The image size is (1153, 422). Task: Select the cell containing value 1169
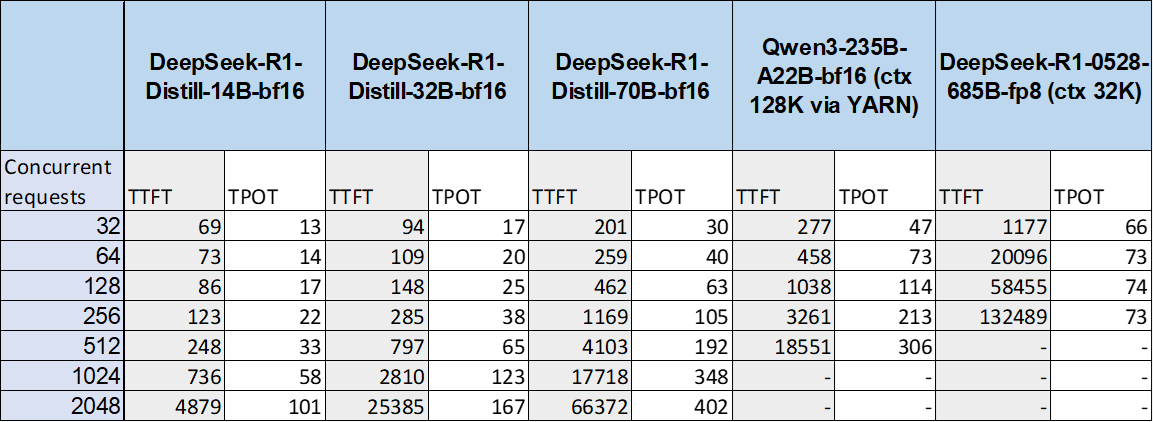(580, 317)
